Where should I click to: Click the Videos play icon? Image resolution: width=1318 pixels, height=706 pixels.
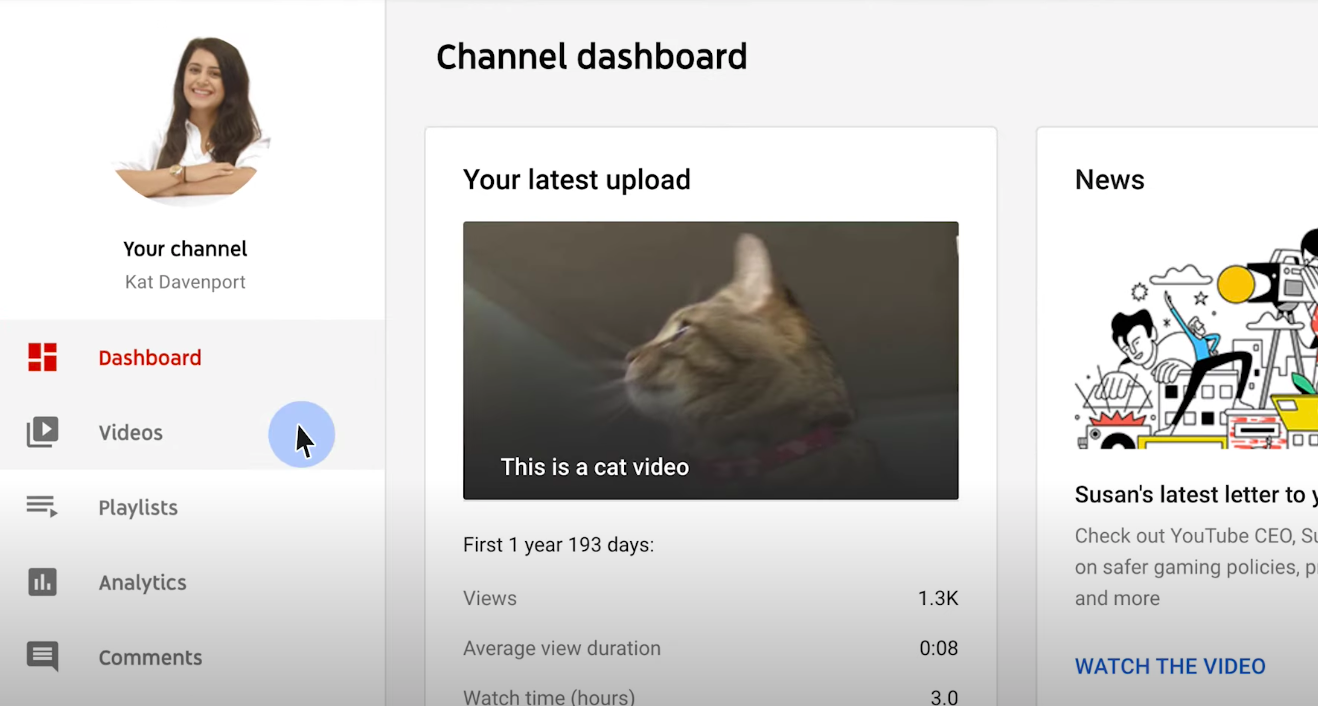tap(42, 432)
